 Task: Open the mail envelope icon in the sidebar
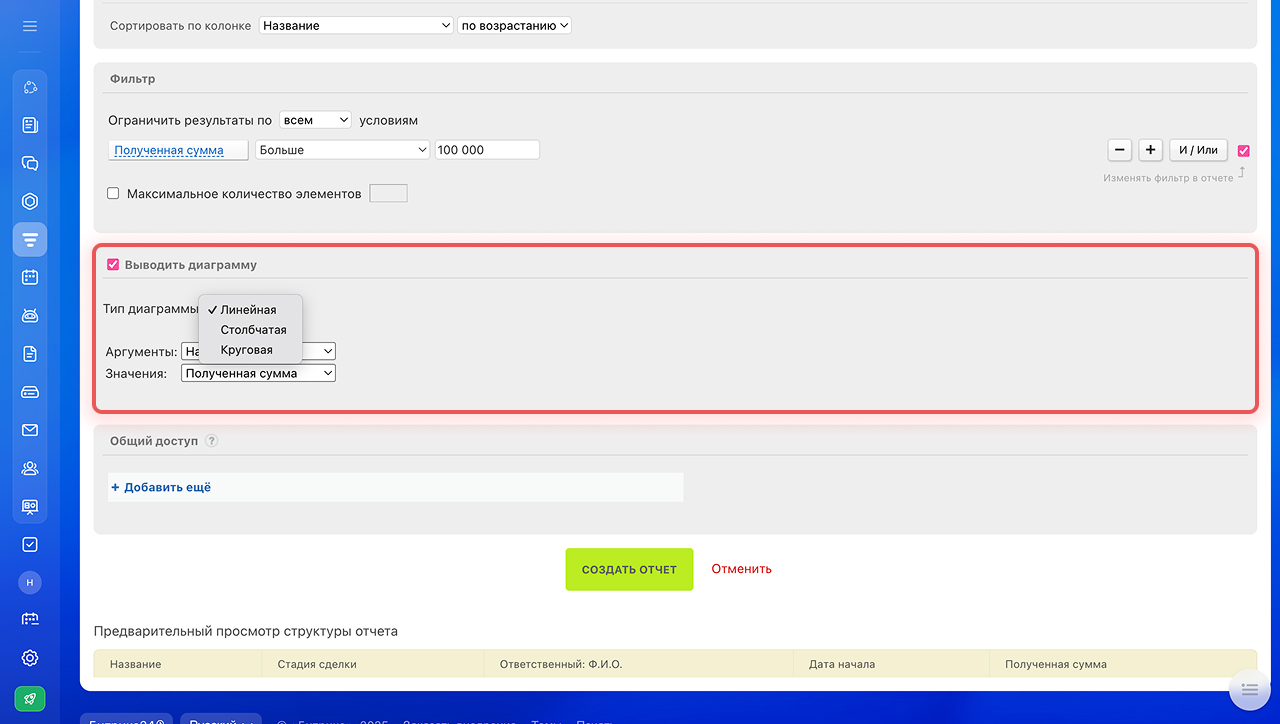point(30,430)
